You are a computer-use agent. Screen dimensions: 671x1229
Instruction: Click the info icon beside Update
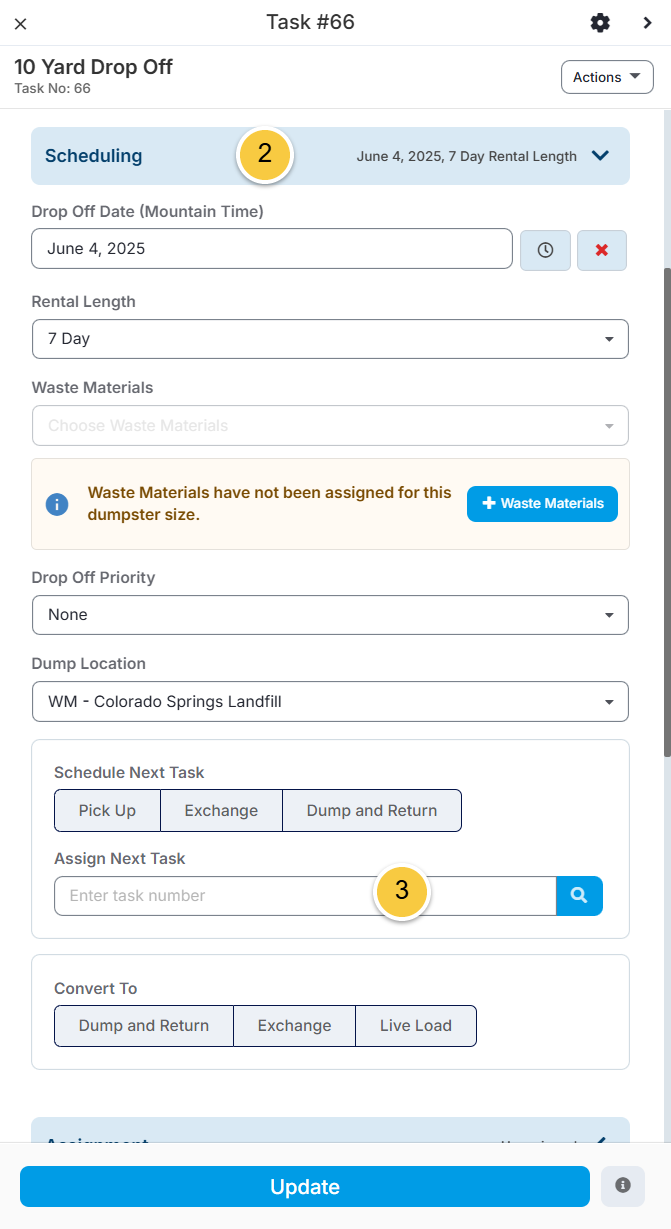(623, 1186)
